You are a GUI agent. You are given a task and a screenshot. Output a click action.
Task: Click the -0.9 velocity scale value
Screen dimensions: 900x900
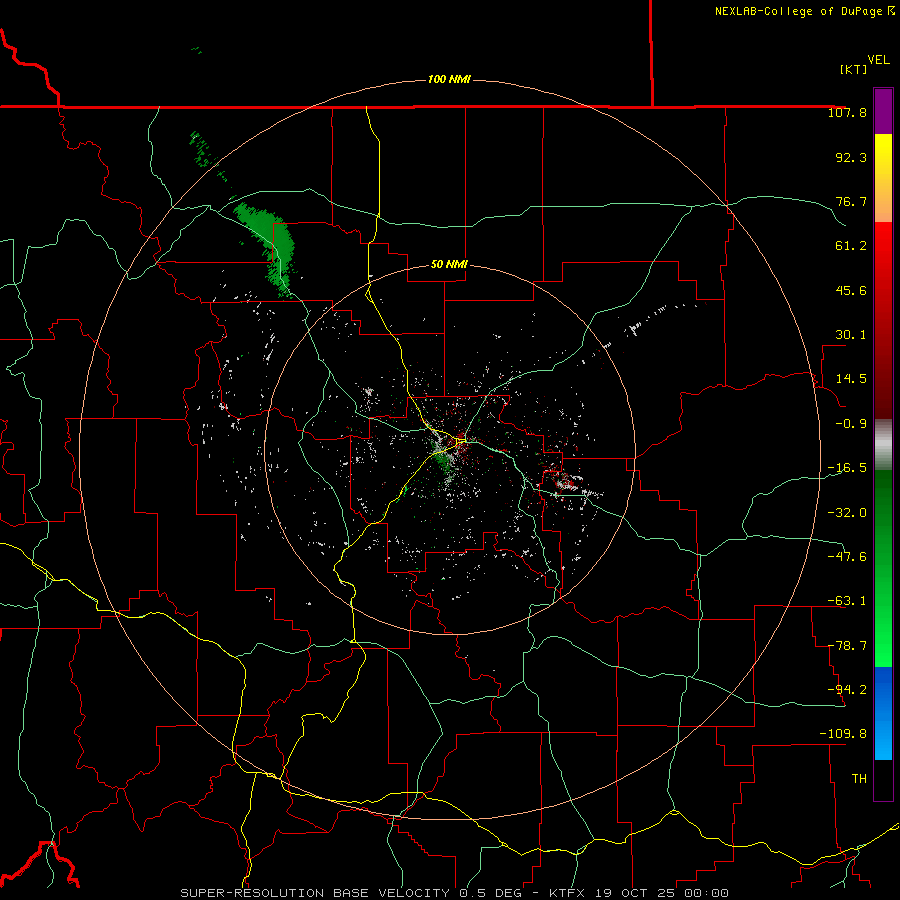851,424
